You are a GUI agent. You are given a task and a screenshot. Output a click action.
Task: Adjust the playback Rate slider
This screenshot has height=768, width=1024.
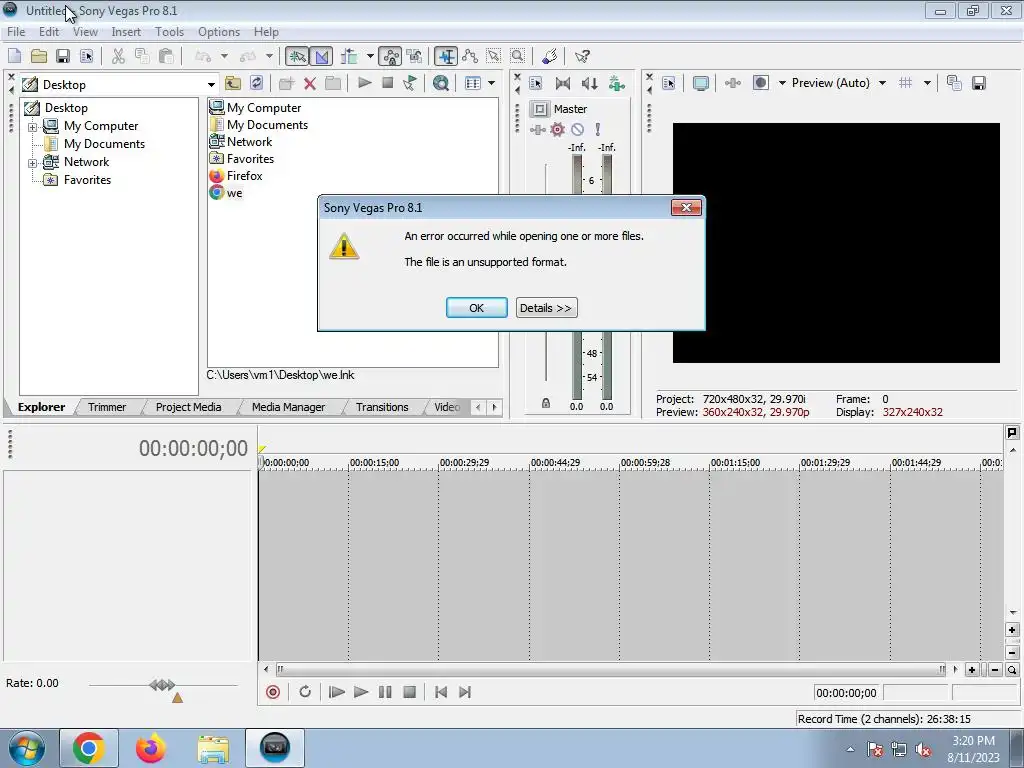tap(163, 685)
